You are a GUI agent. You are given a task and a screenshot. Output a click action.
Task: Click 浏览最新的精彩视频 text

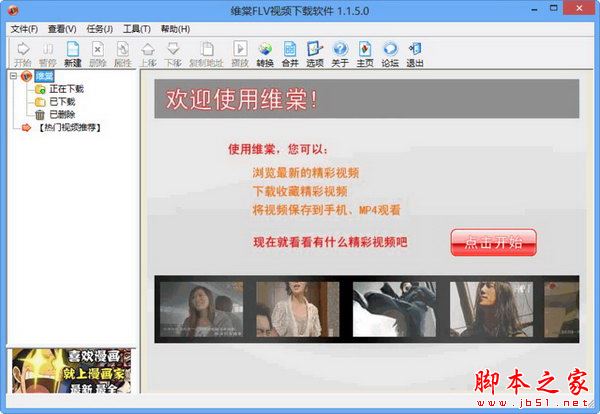click(305, 173)
